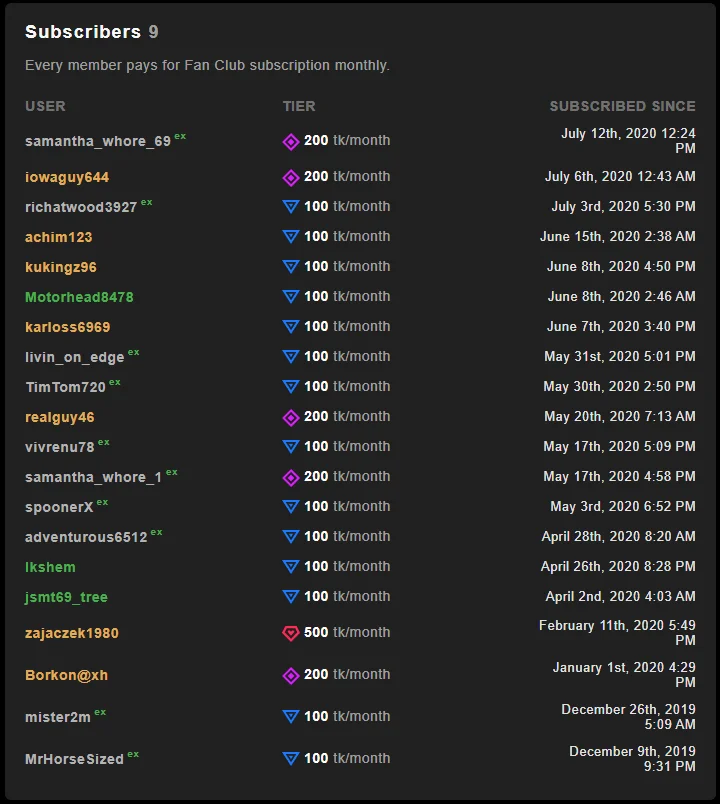Open the kukingz96 user profile
The width and height of the screenshot is (720, 804).
tap(60, 267)
